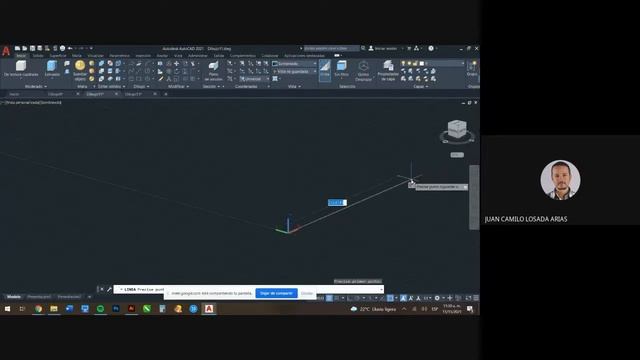Select the Extrusión tool

[x=52, y=68]
